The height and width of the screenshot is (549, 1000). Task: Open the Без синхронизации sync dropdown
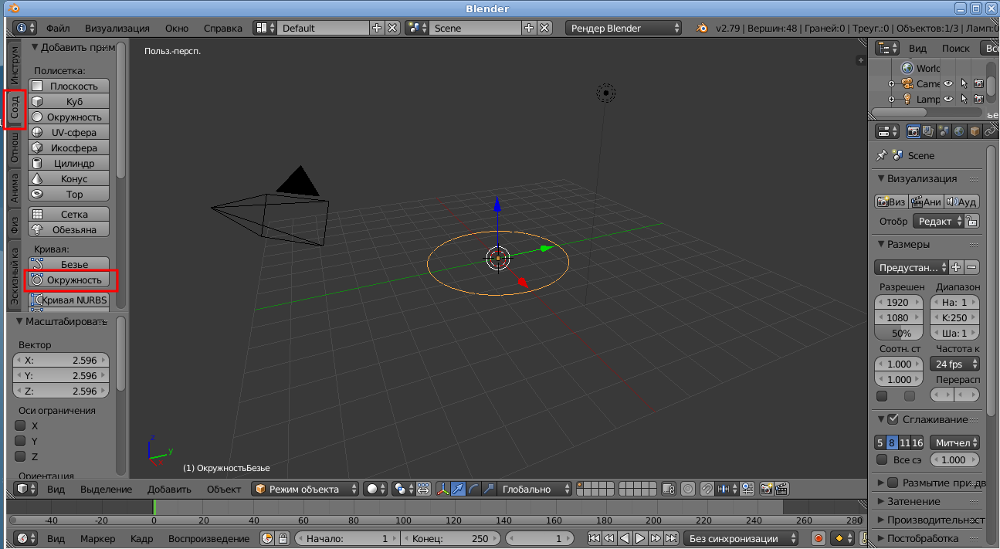740,538
